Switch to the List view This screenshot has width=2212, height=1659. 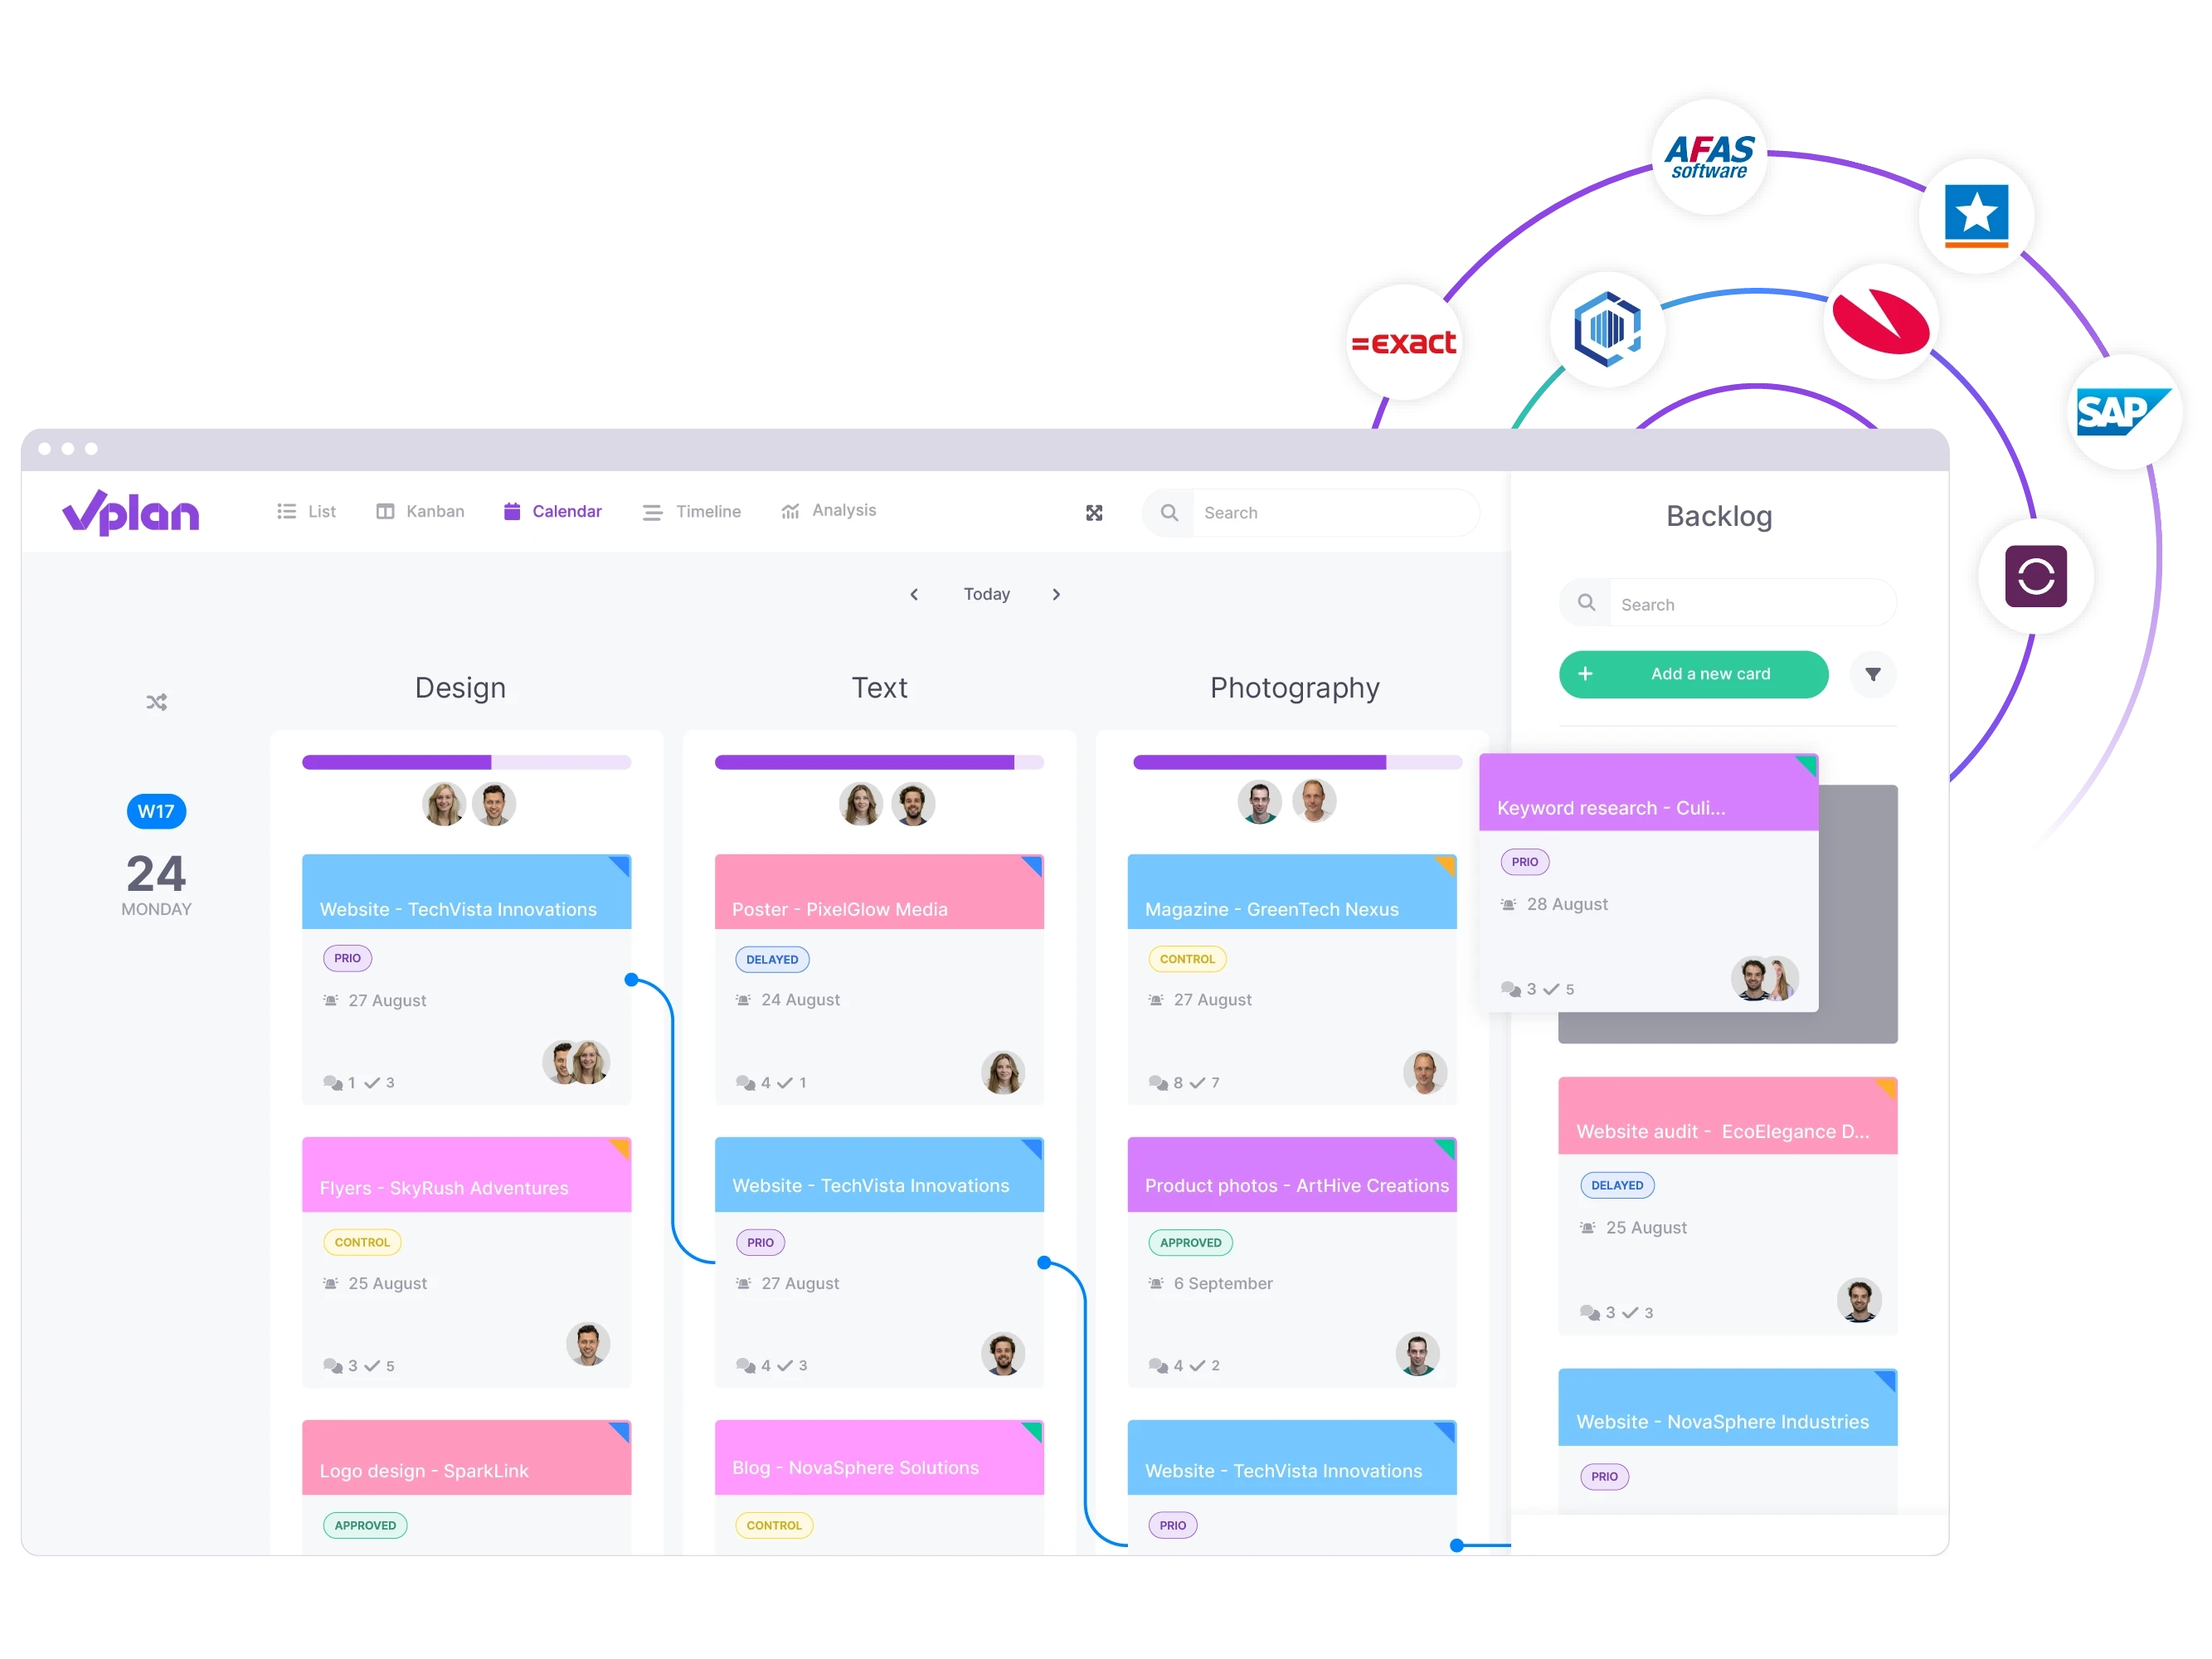307,511
